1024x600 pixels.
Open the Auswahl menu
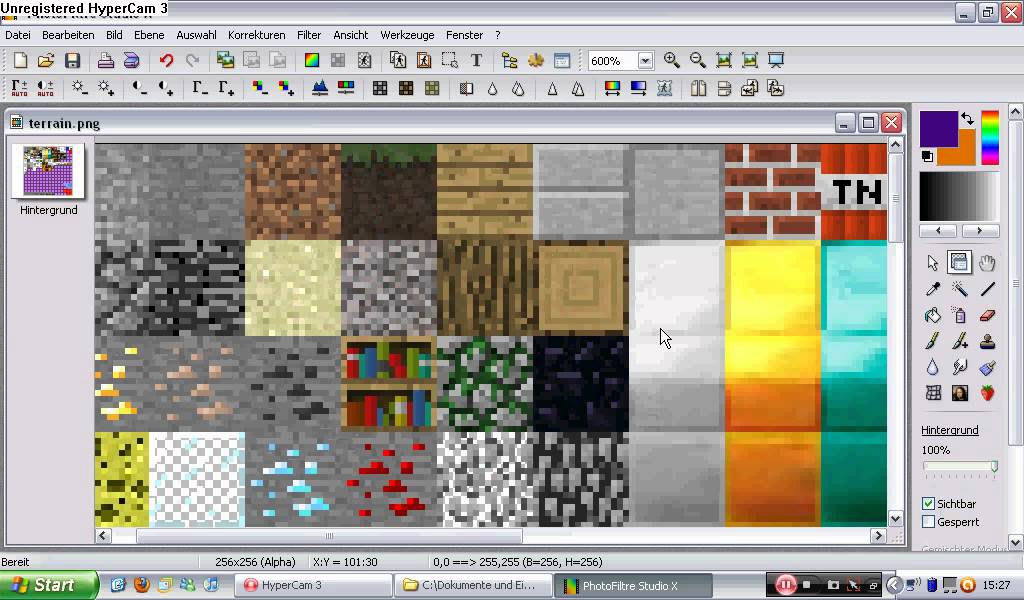click(x=196, y=35)
